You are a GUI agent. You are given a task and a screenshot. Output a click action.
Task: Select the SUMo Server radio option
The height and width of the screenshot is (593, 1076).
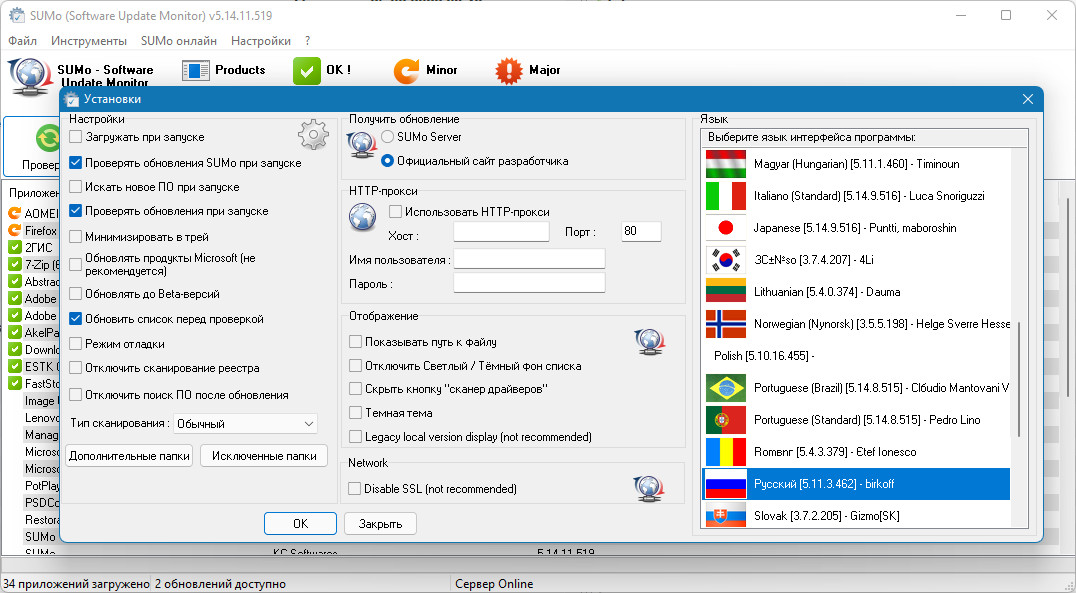pos(388,137)
